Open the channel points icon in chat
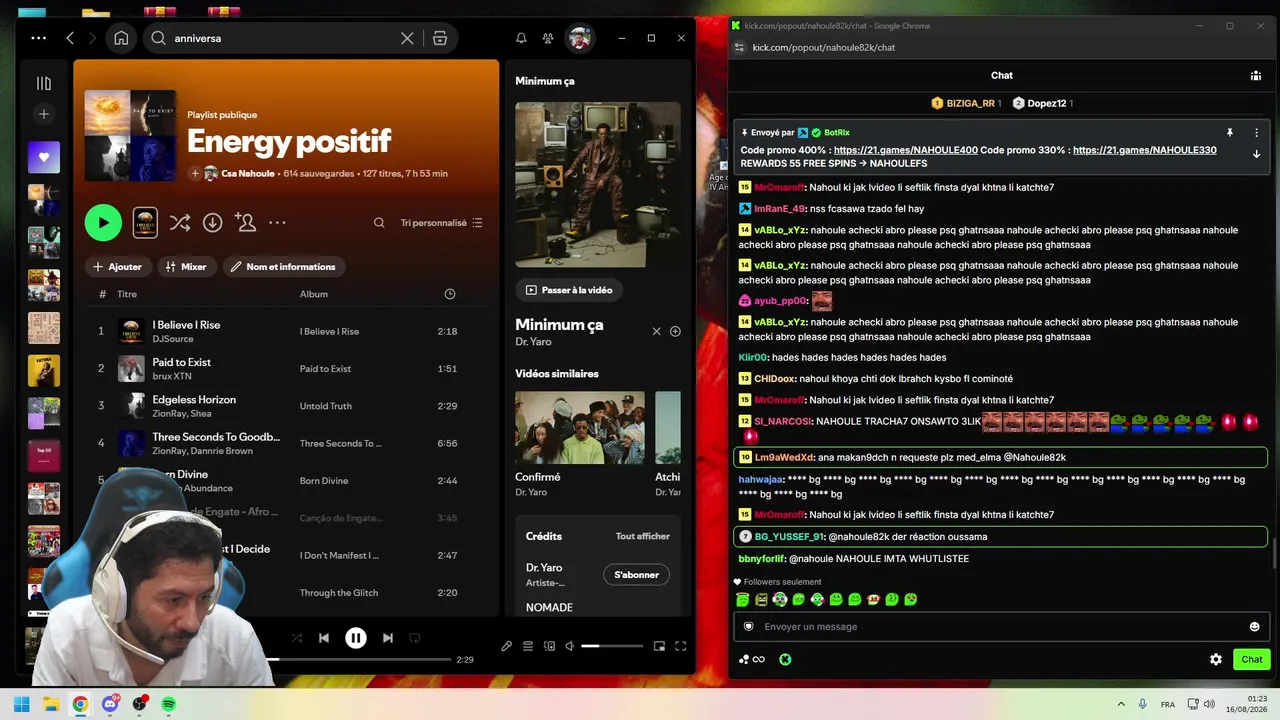Image resolution: width=1280 pixels, height=720 pixels. pos(785,659)
